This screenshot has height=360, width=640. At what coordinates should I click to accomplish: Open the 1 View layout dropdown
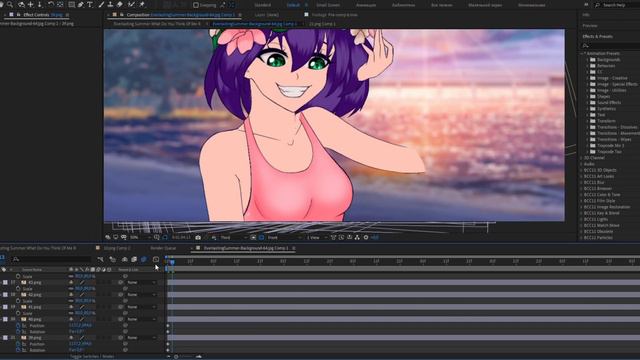[x=317, y=237]
